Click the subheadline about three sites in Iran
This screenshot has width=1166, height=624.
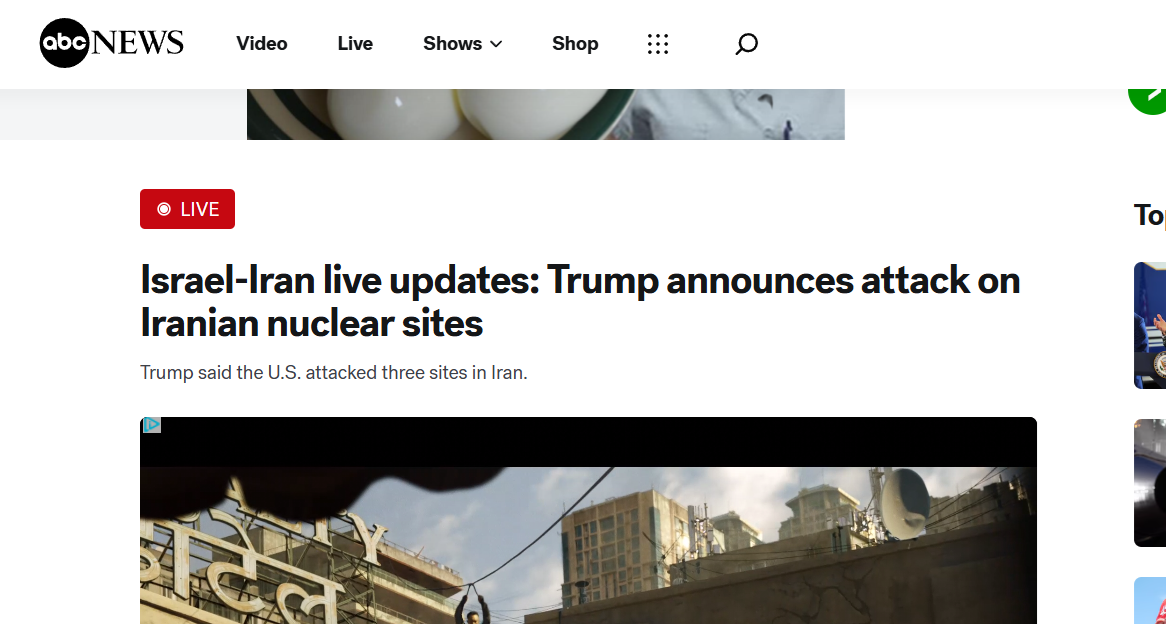pyautogui.click(x=334, y=372)
